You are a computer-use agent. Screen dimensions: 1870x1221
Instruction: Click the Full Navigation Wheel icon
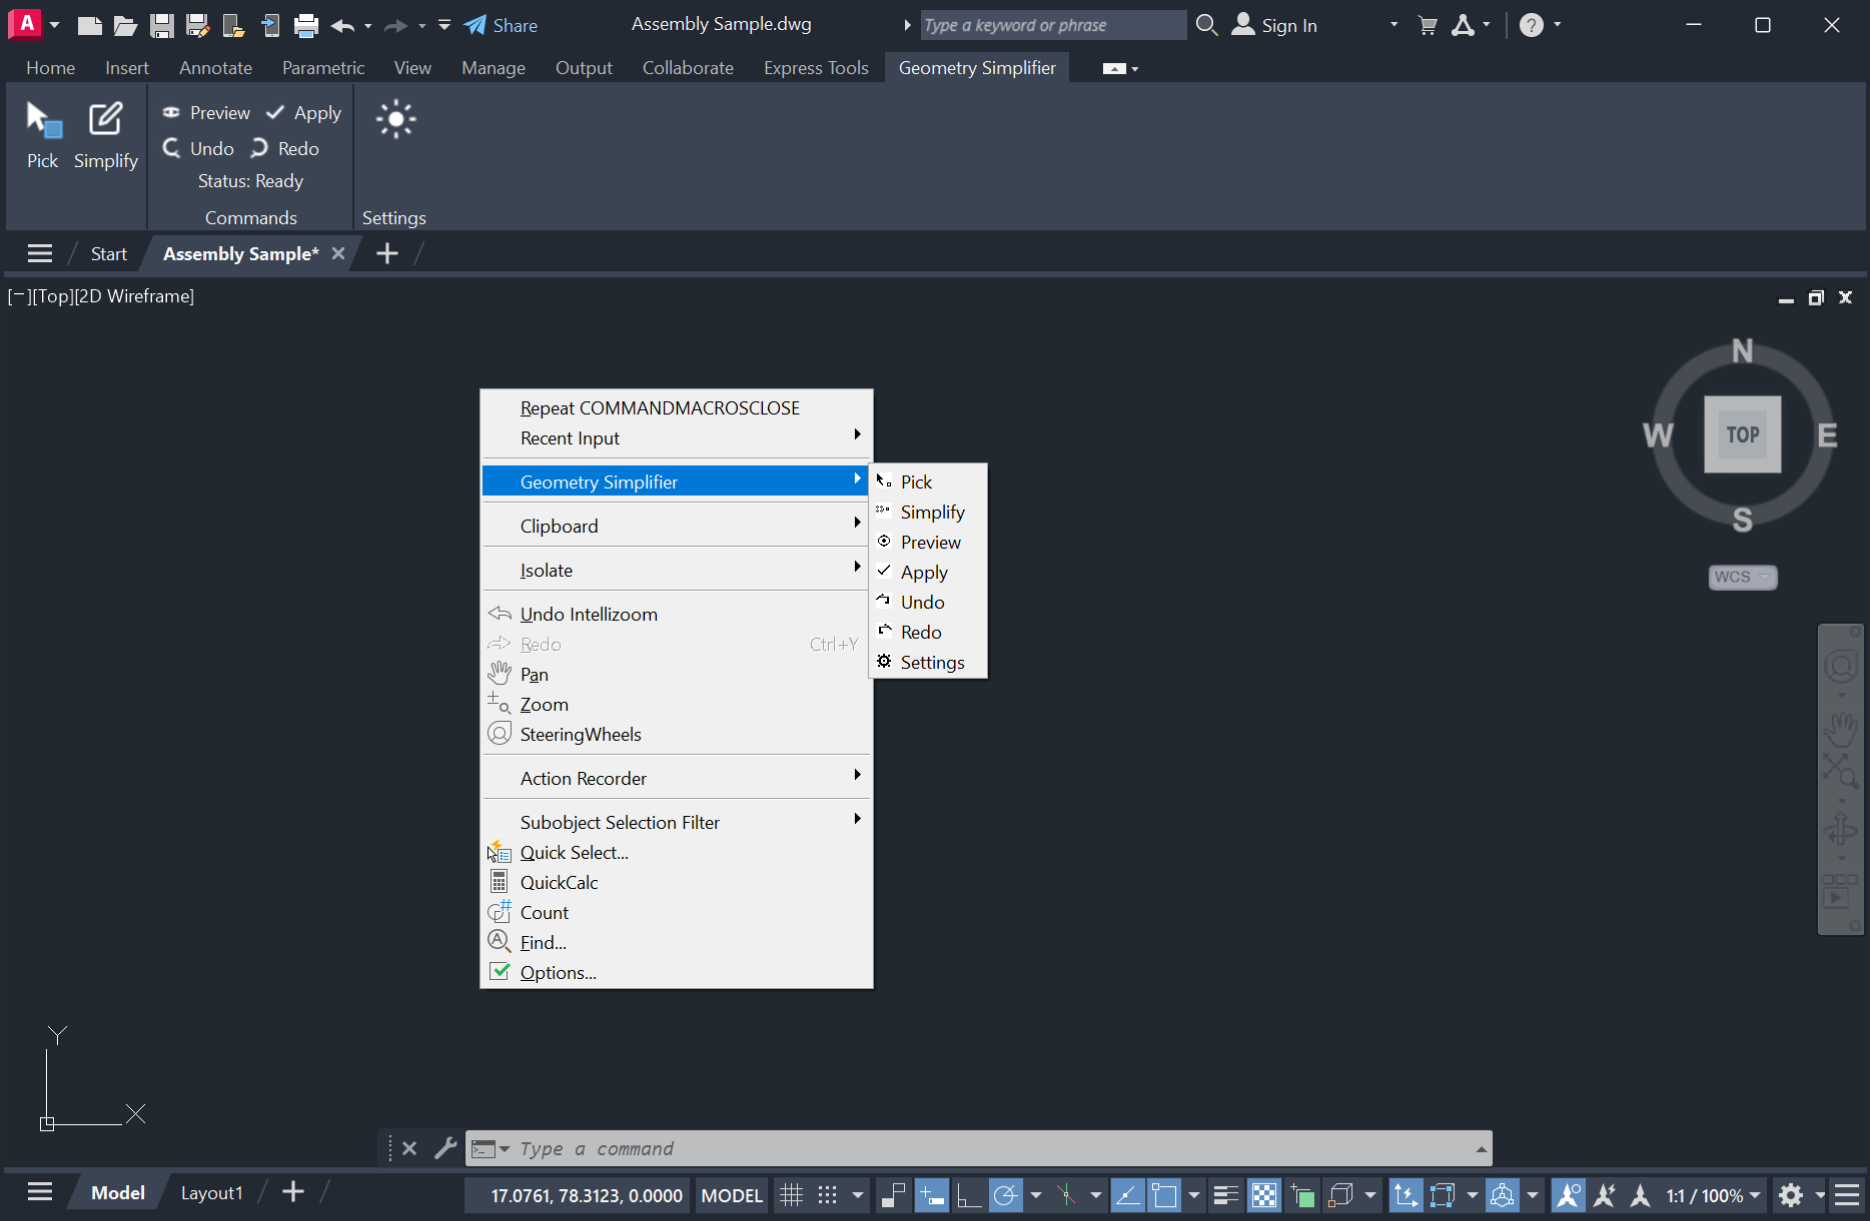[x=1841, y=666]
